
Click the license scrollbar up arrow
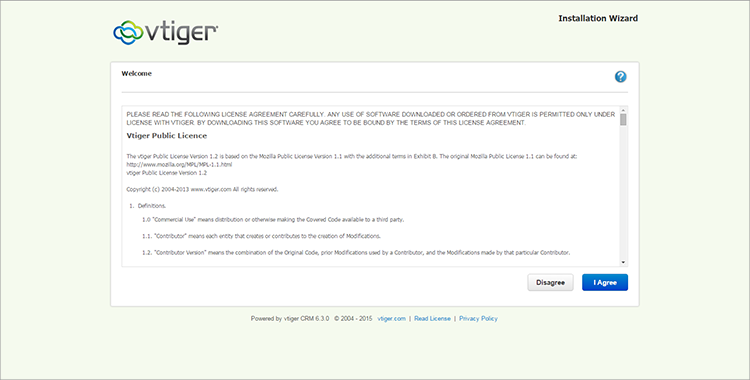[x=623, y=110]
